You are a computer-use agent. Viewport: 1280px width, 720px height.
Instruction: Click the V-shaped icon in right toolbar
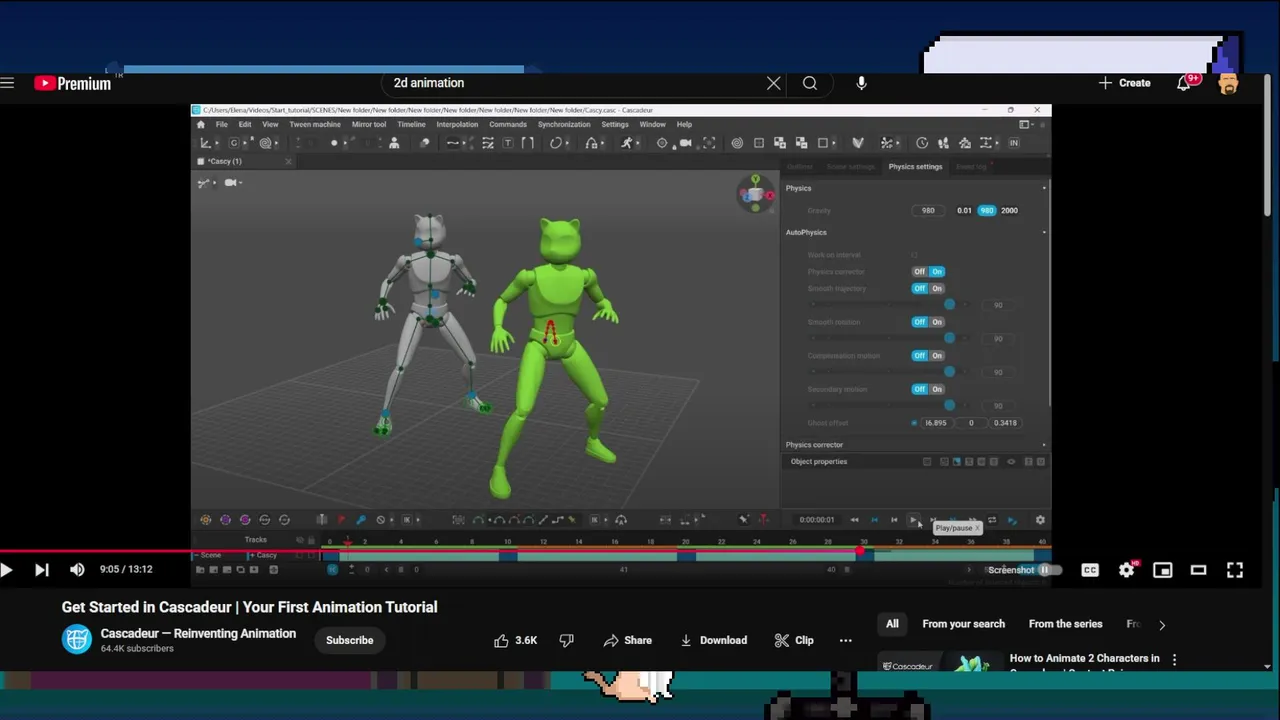pos(858,143)
